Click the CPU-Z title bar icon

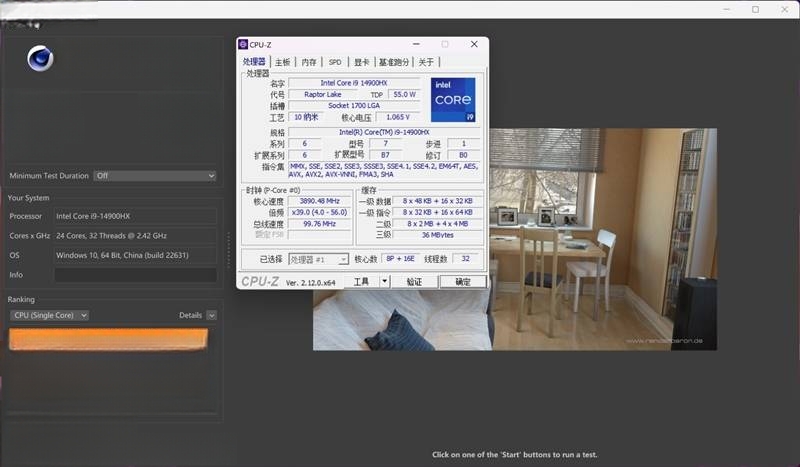tap(243, 44)
